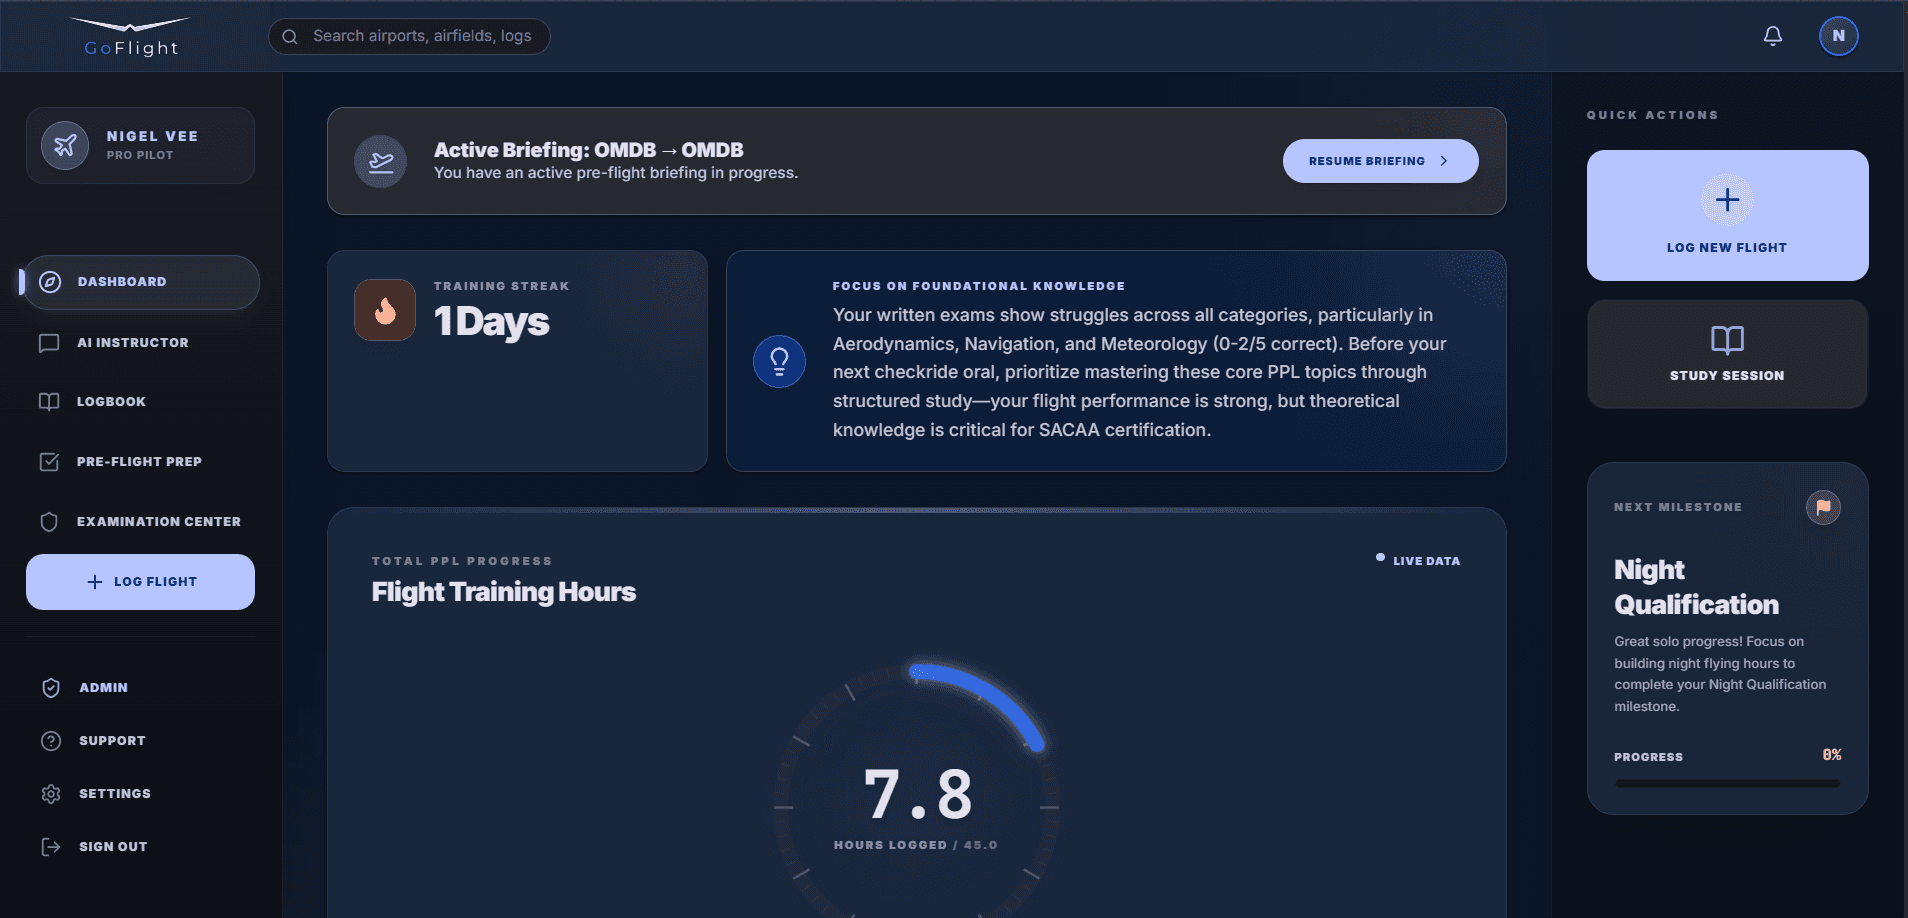
Task: Open the N user avatar menu
Action: pos(1838,36)
